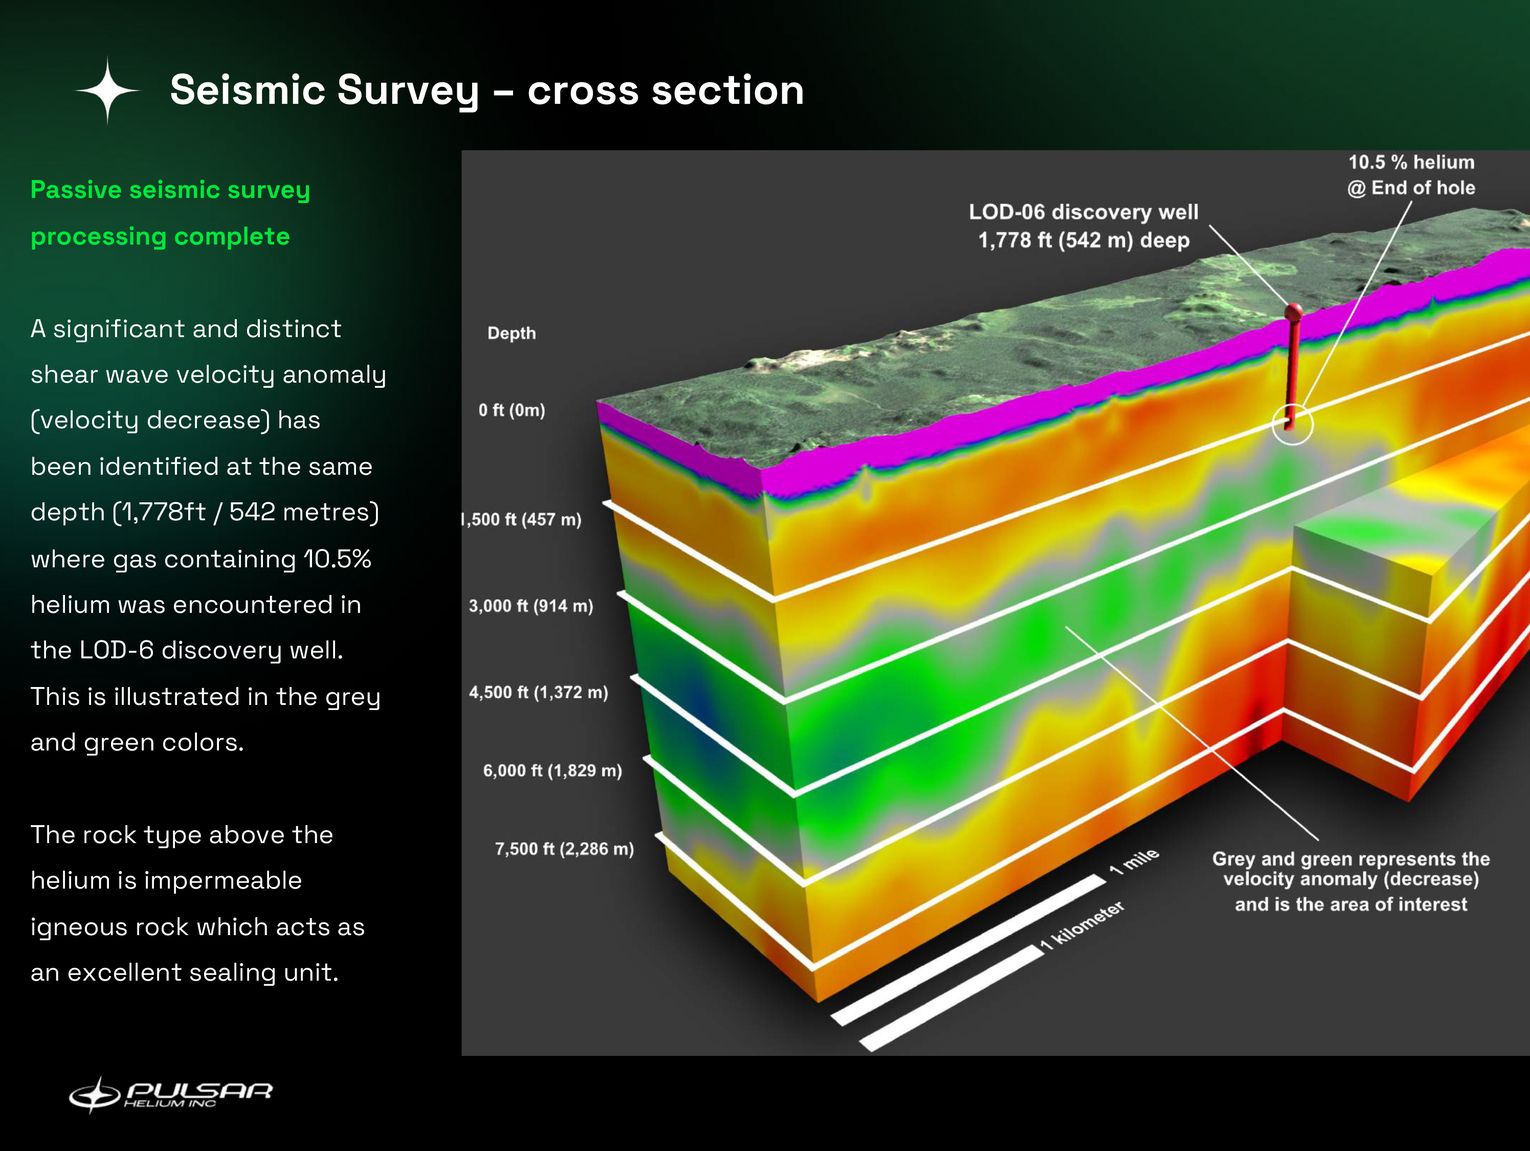Expand the 'Depth' axis label

(512, 333)
